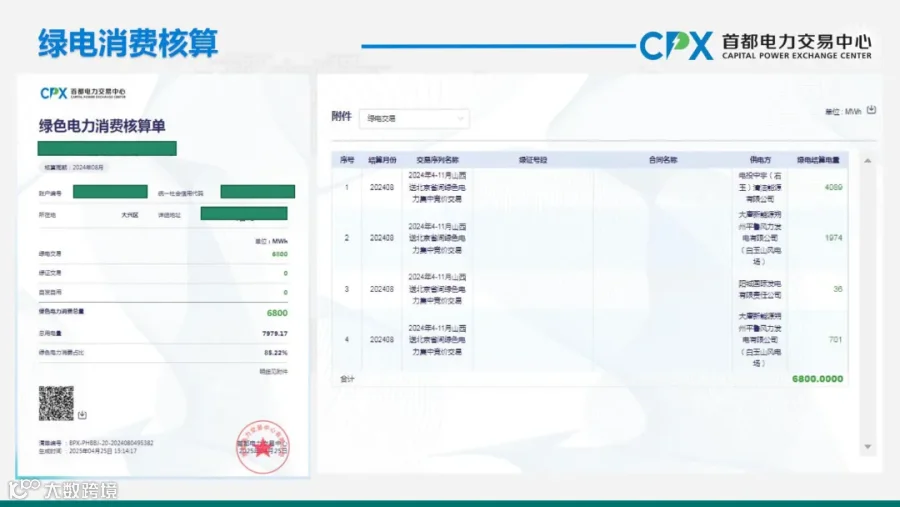Click the total value 6800.0000
Screen dimensions: 900x507
(817, 379)
